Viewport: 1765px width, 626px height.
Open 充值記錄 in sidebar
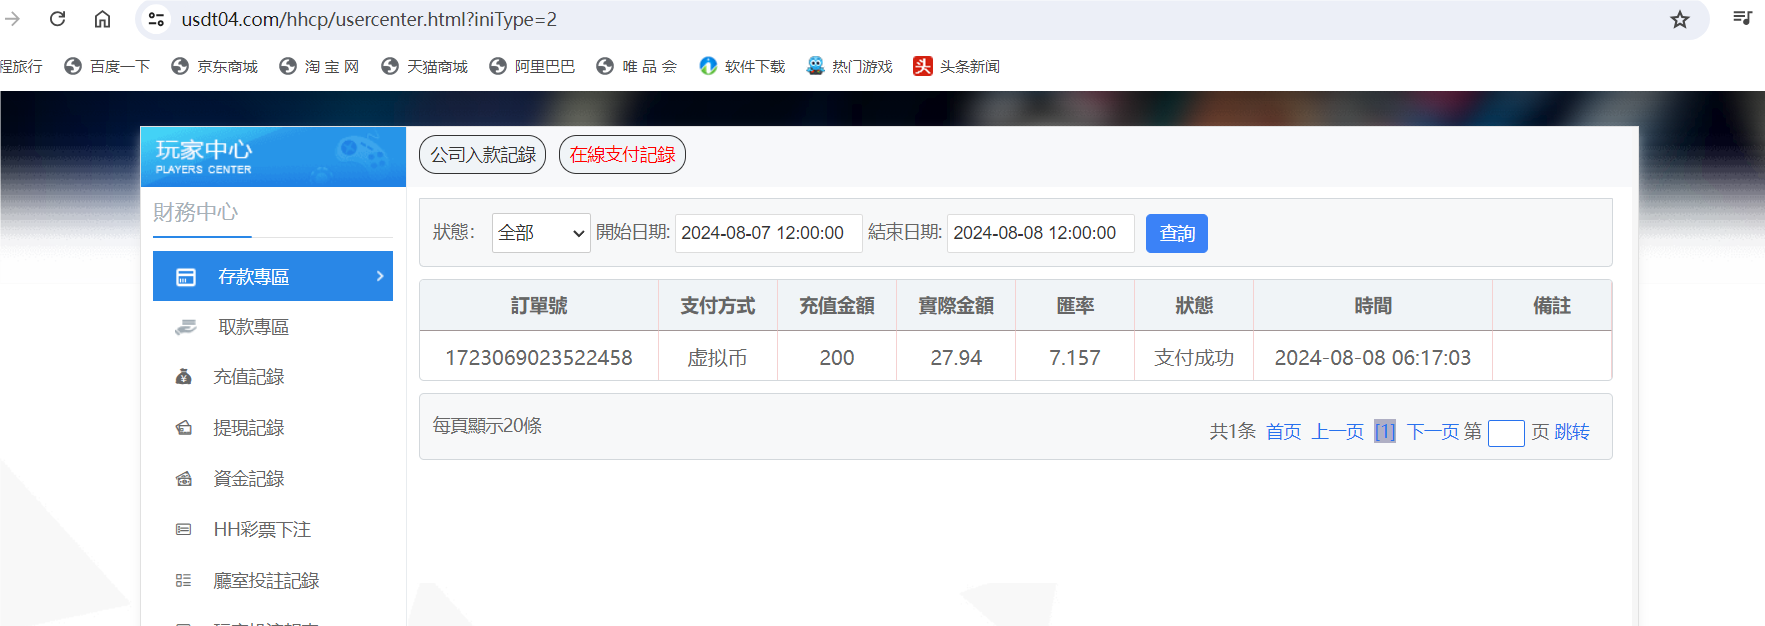pos(248,377)
